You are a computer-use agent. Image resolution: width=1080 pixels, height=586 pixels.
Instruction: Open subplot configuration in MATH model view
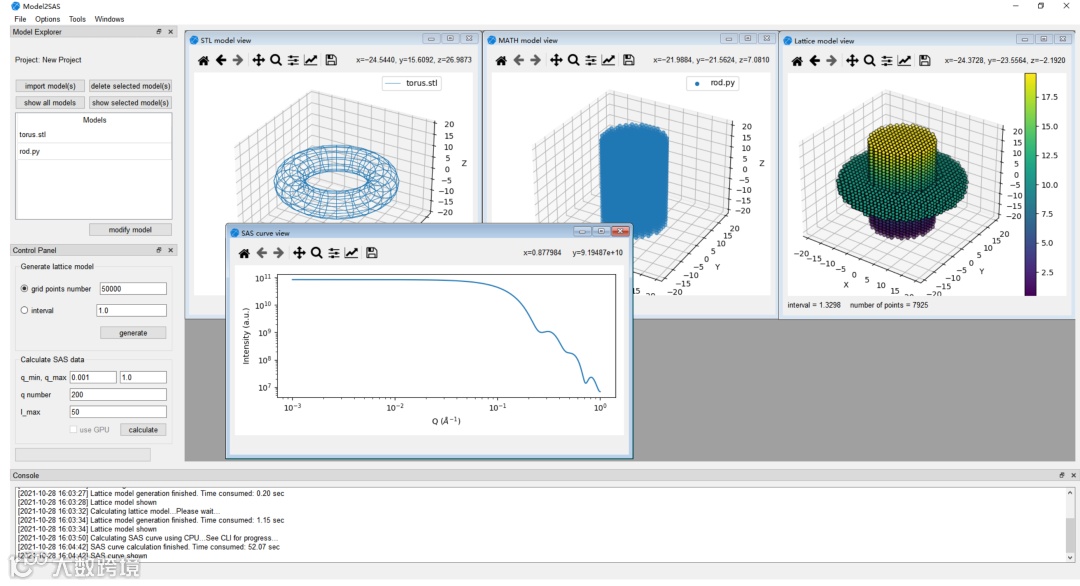[591, 61]
